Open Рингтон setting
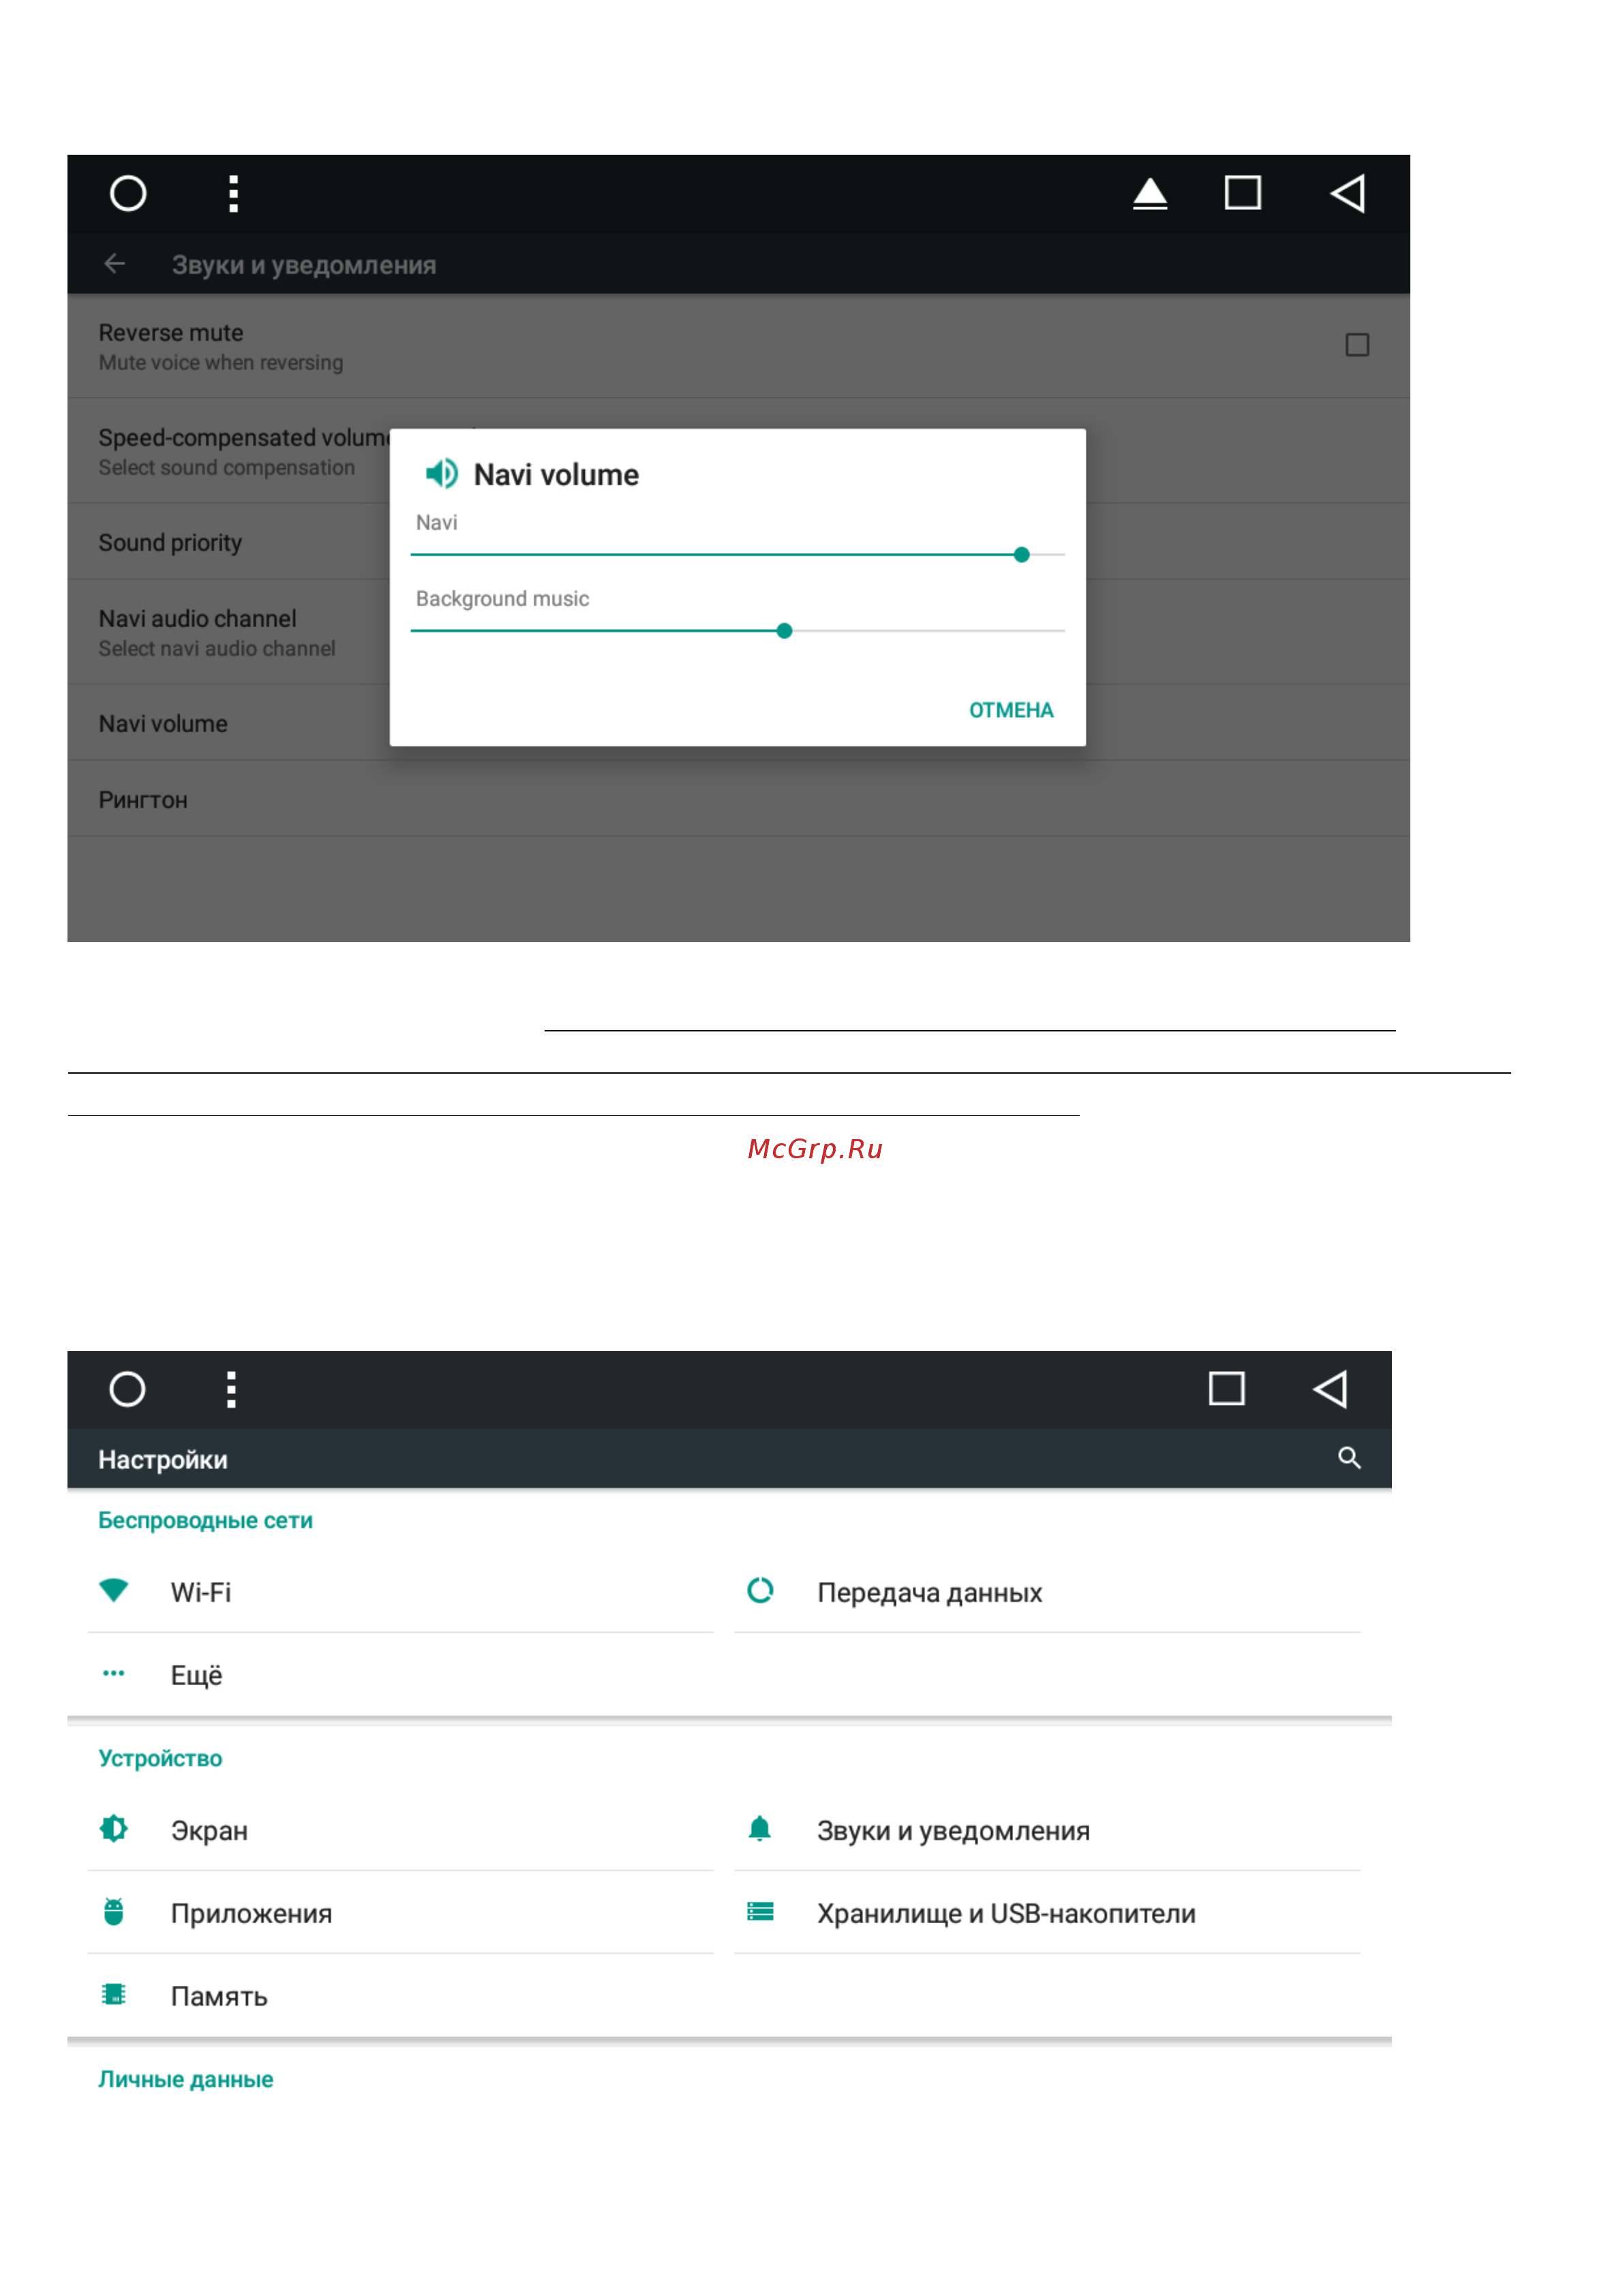The image size is (1623, 2296). [738, 799]
